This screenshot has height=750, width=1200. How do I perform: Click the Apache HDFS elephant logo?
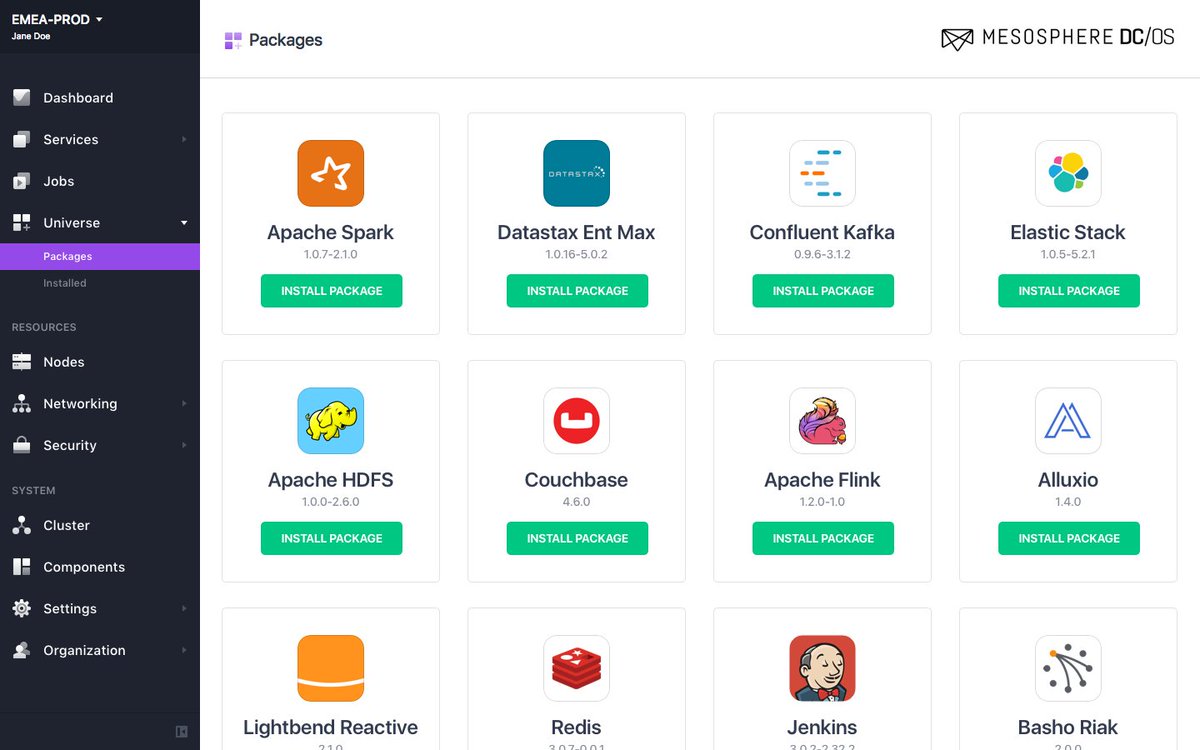331,421
